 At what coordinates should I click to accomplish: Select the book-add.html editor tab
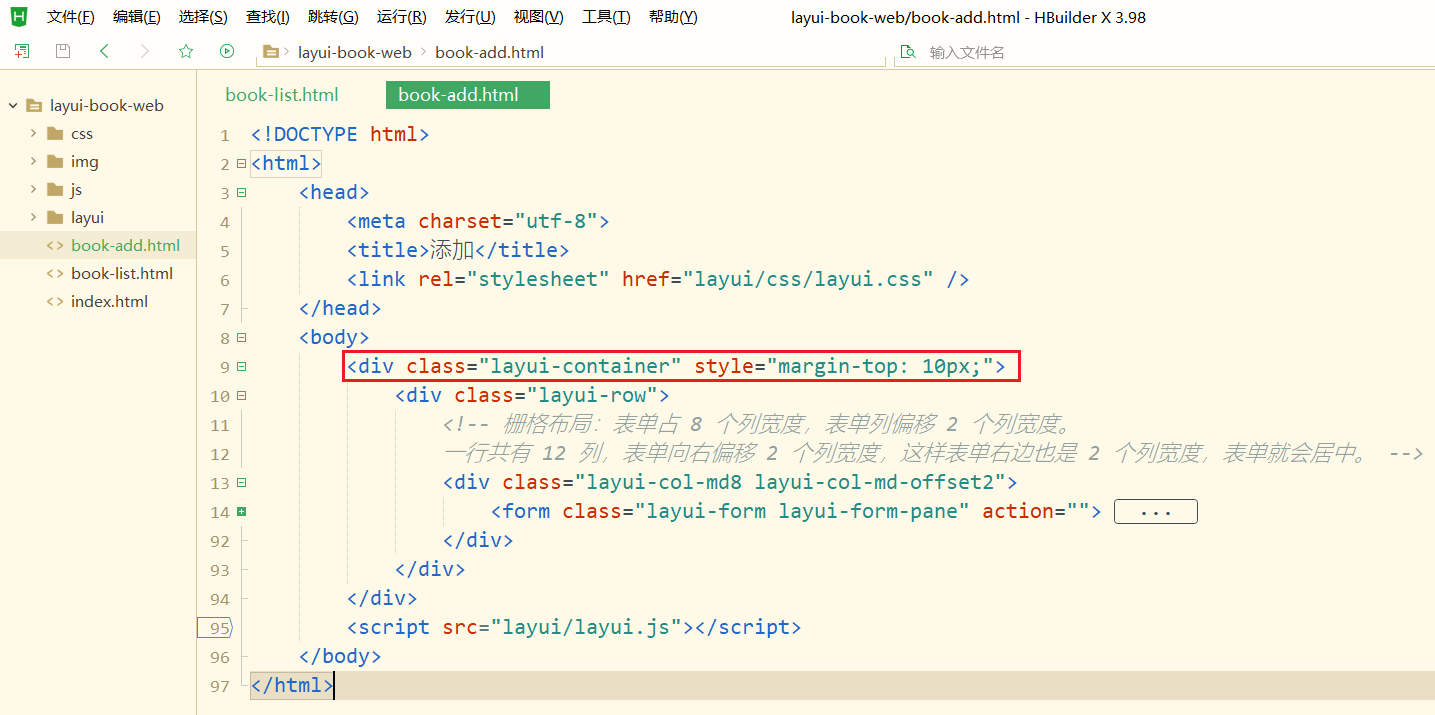click(x=468, y=95)
